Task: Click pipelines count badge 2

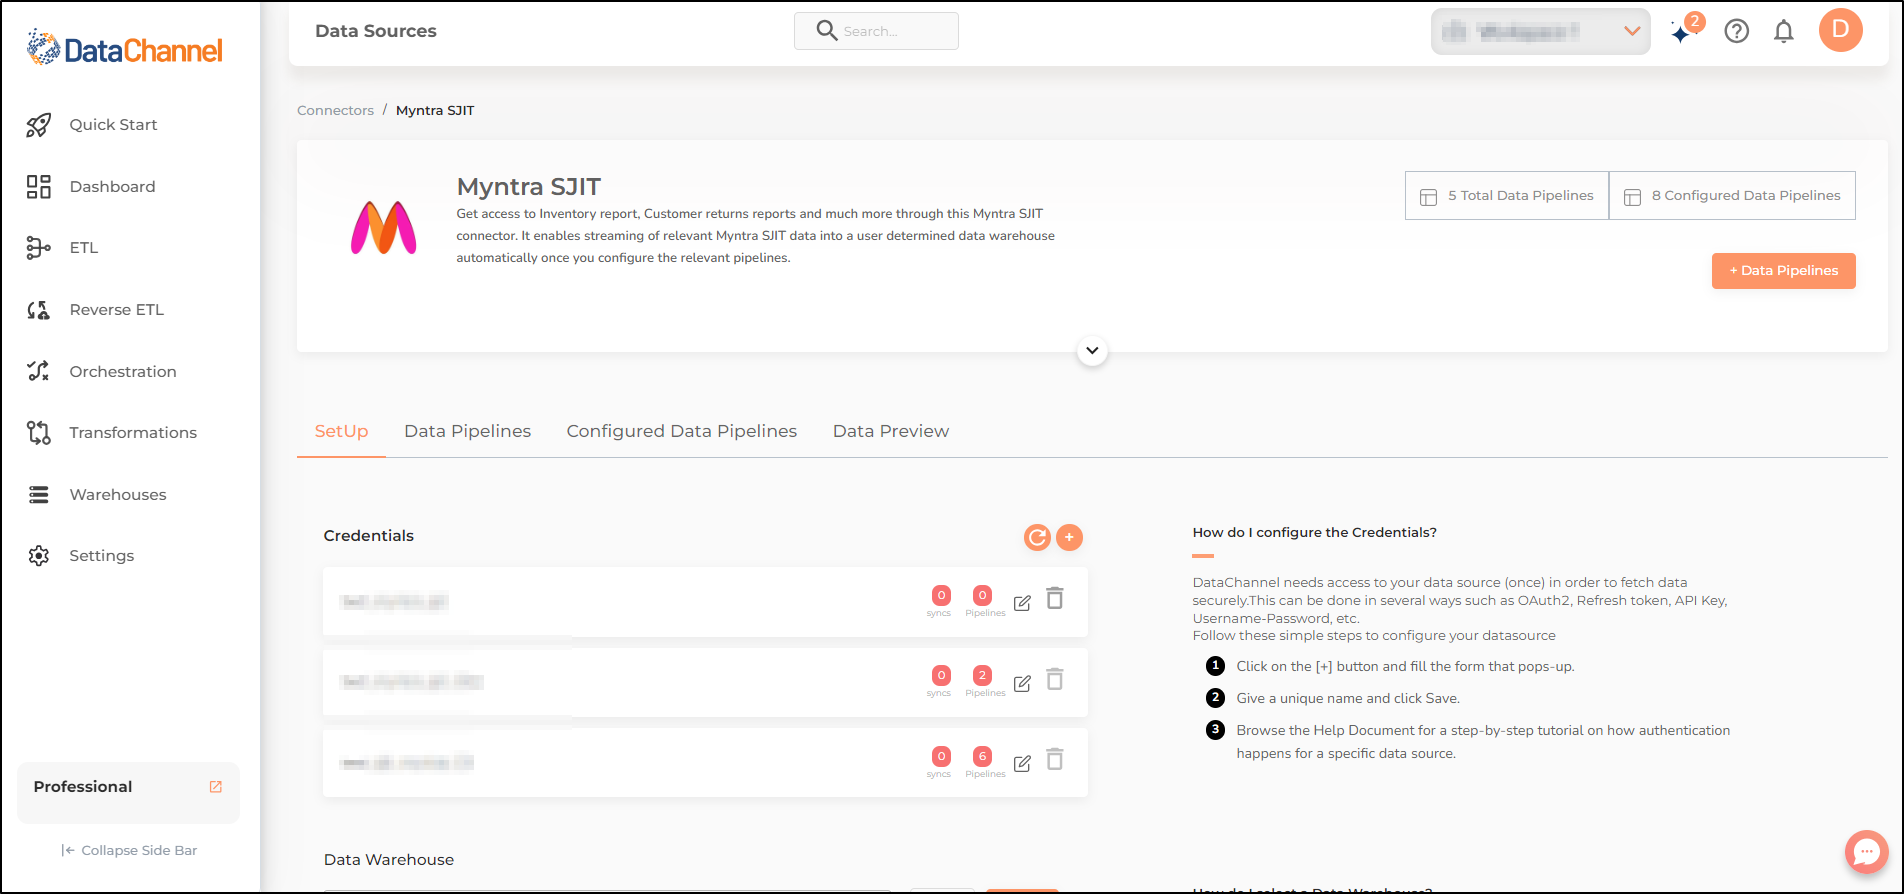Action: (x=983, y=676)
